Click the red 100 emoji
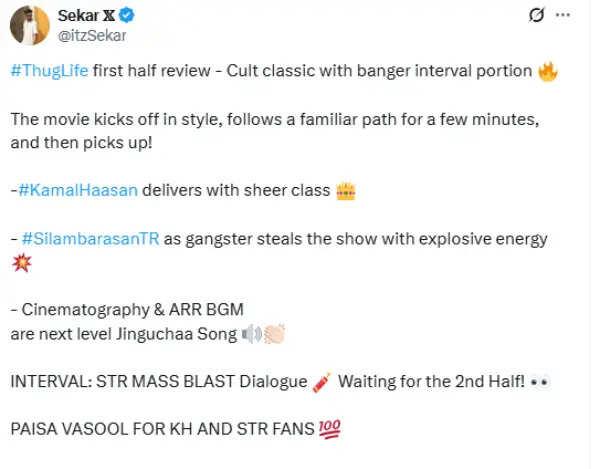This screenshot has width=600, height=469. pos(329,430)
